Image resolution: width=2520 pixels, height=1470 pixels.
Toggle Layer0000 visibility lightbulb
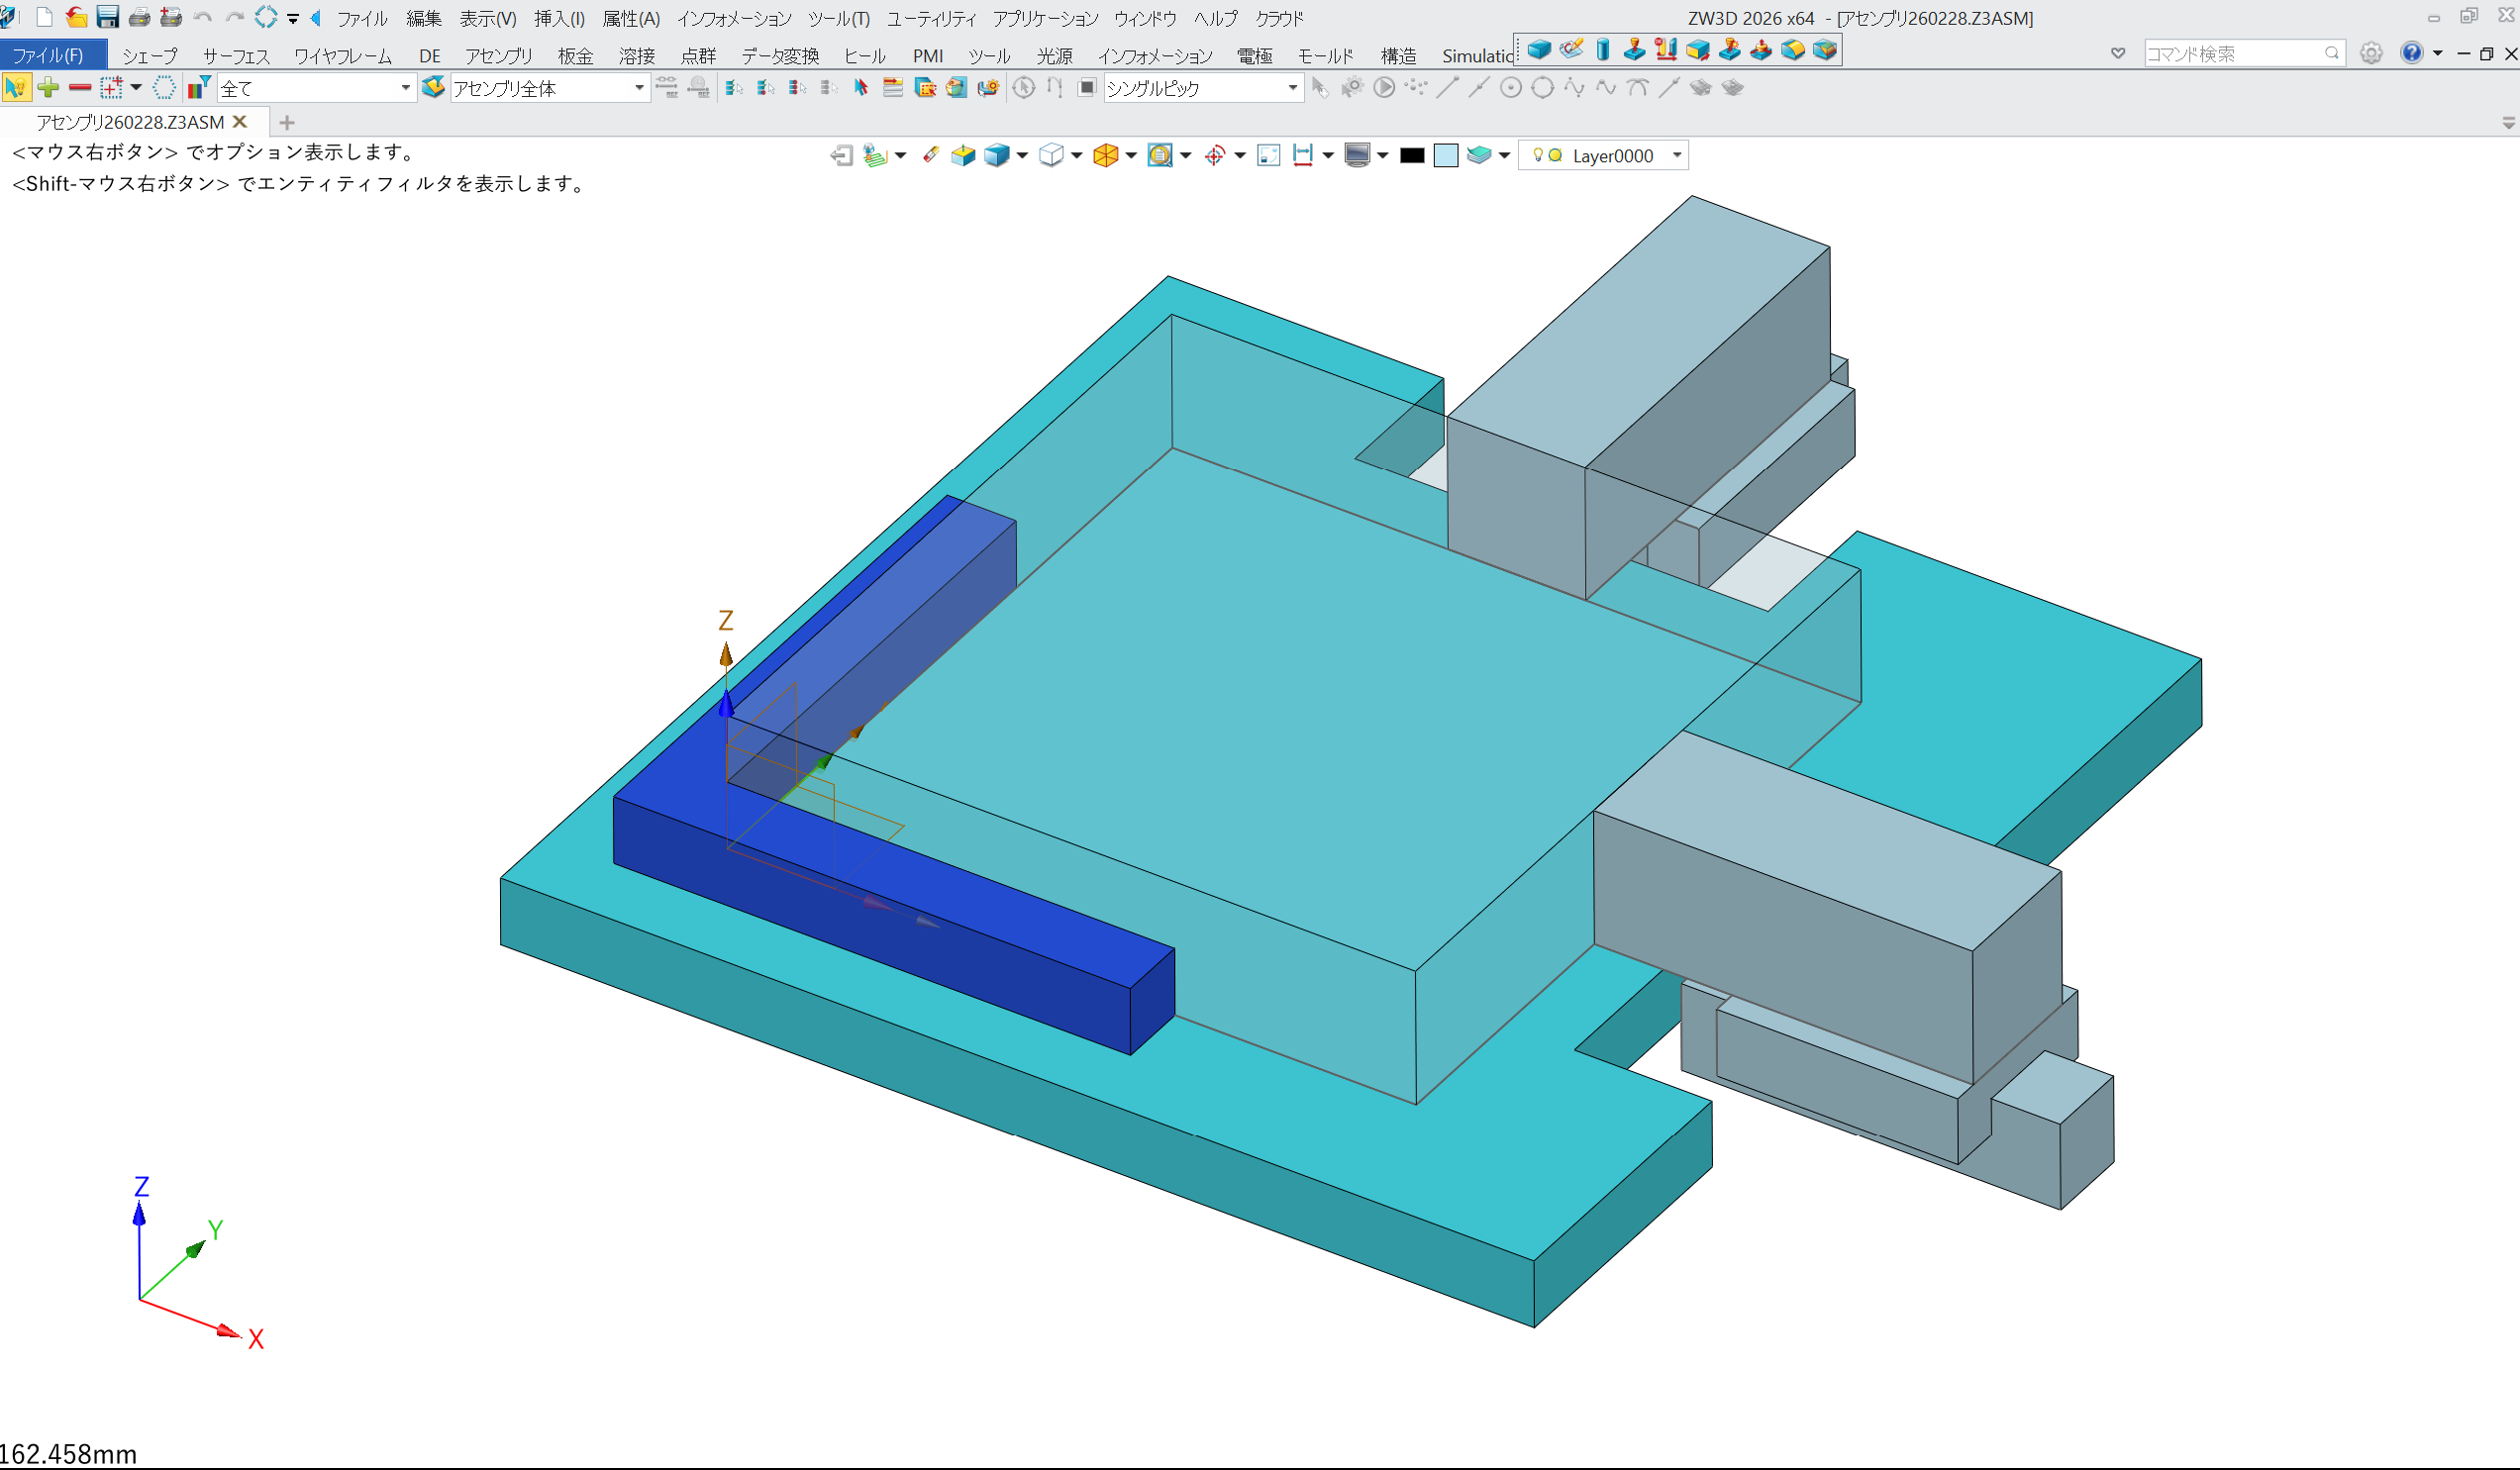[1538, 155]
